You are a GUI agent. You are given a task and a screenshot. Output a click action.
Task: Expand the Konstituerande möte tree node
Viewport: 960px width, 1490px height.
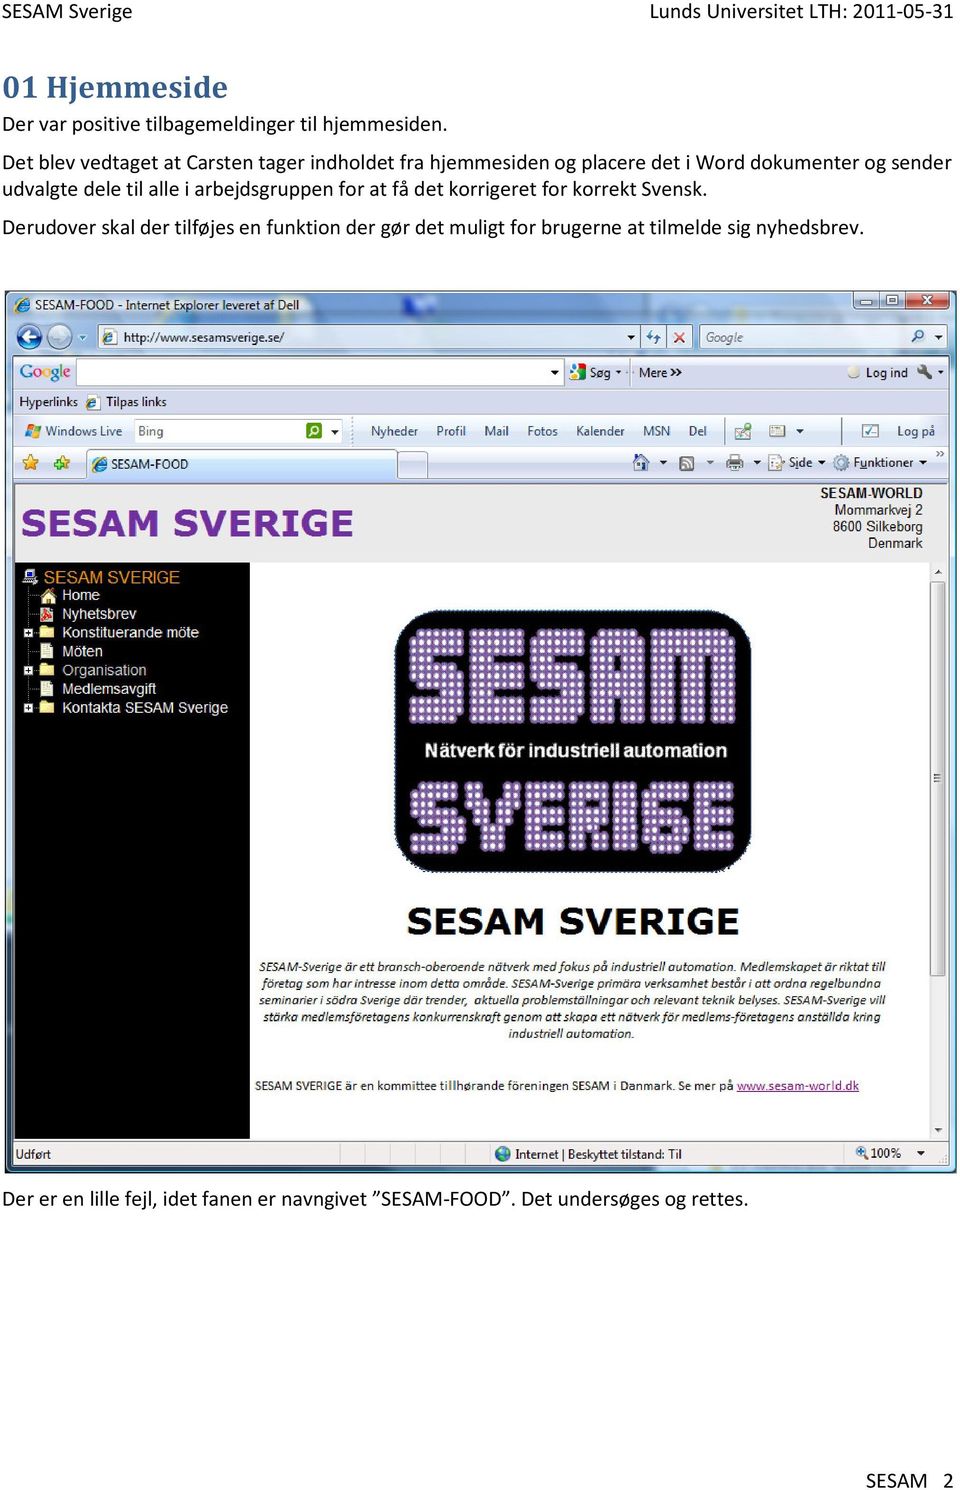point(28,633)
